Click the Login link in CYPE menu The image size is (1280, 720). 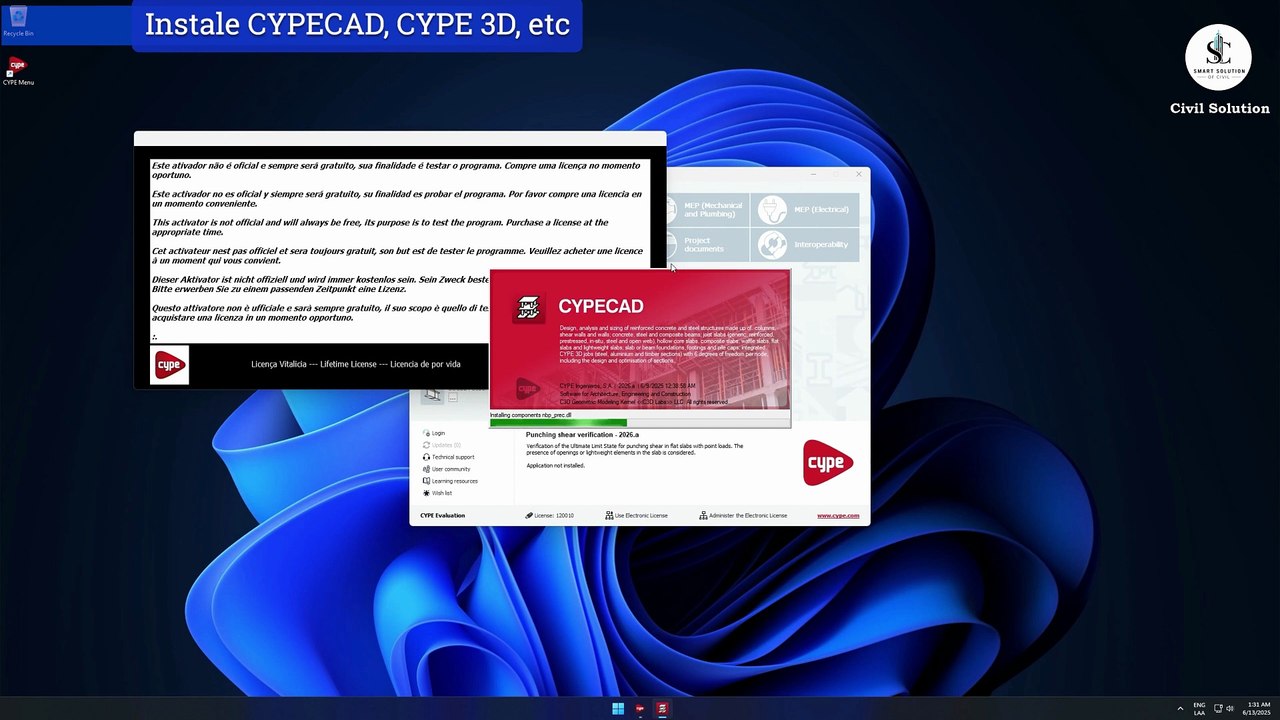[438, 433]
